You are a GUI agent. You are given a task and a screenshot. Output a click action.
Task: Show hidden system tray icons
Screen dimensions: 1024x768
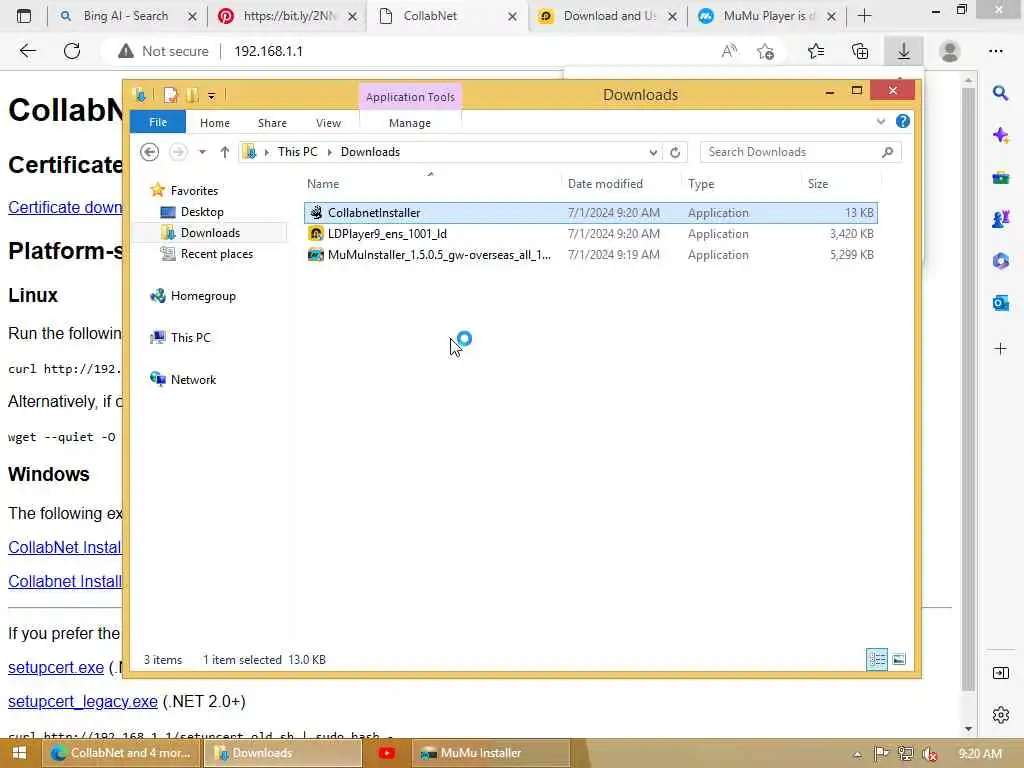857,754
